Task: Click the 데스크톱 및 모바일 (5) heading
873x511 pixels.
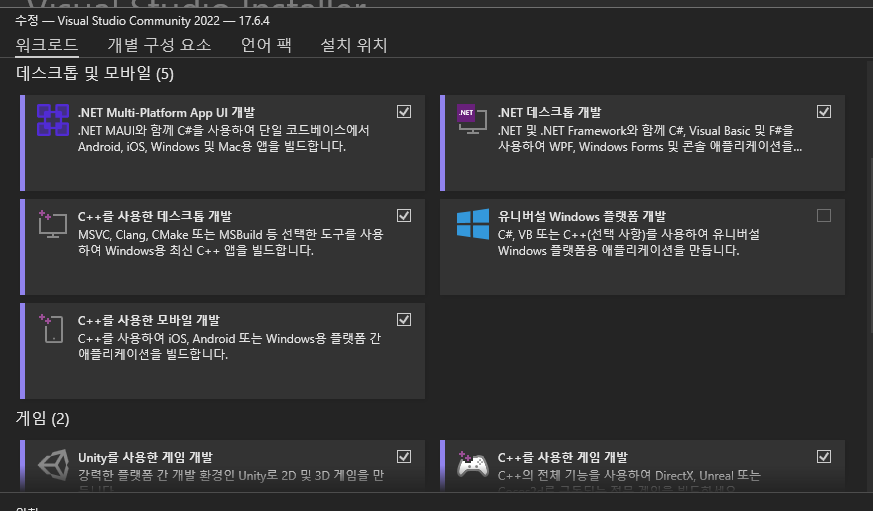Action: (x=95, y=73)
